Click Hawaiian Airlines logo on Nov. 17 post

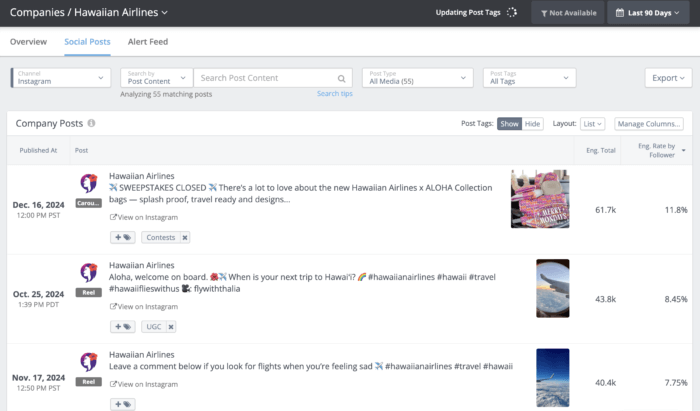click(89, 361)
